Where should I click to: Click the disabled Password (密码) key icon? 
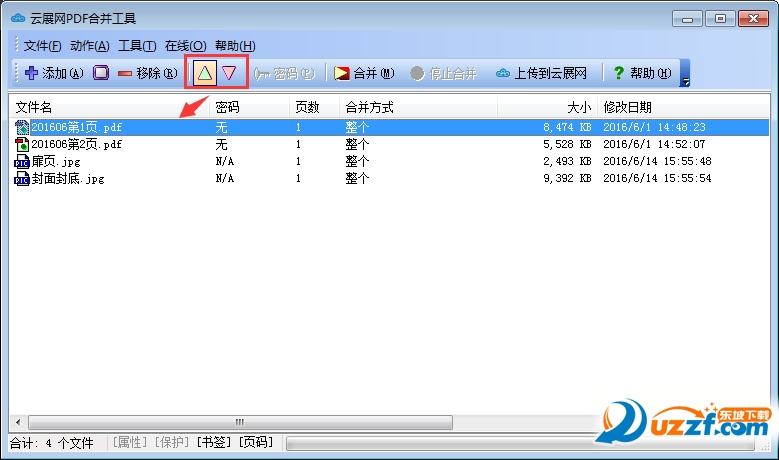[x=261, y=74]
